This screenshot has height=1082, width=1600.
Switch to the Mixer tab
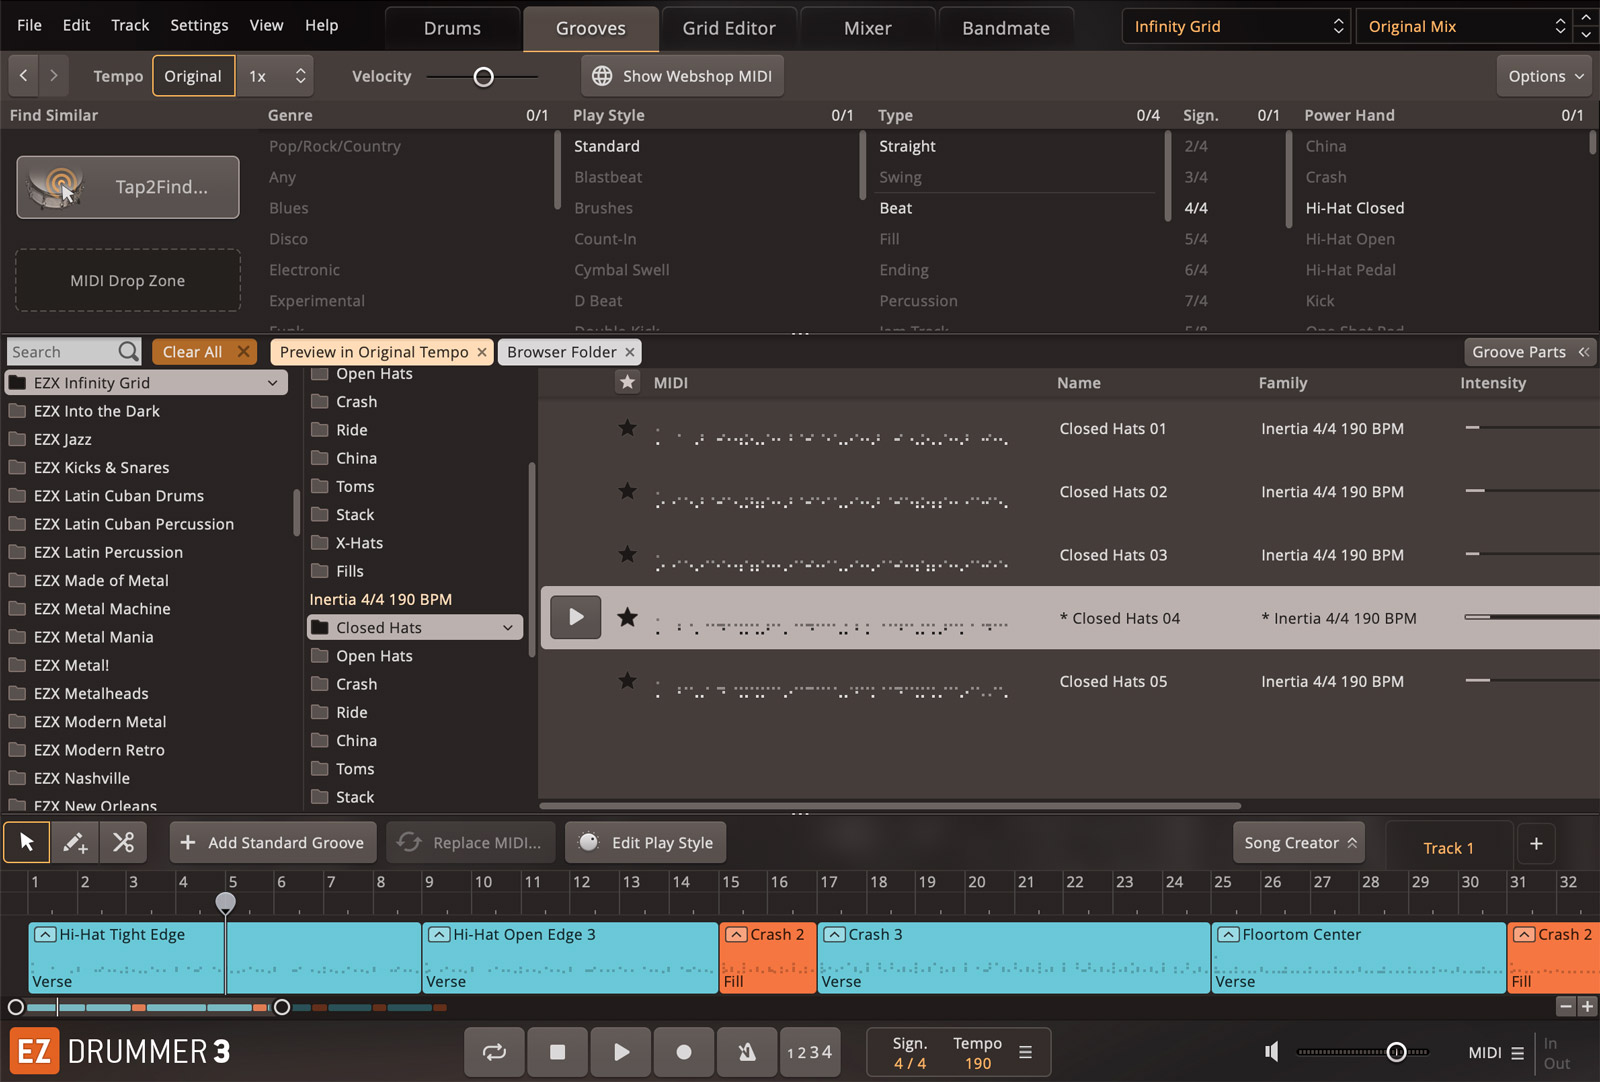point(867,28)
